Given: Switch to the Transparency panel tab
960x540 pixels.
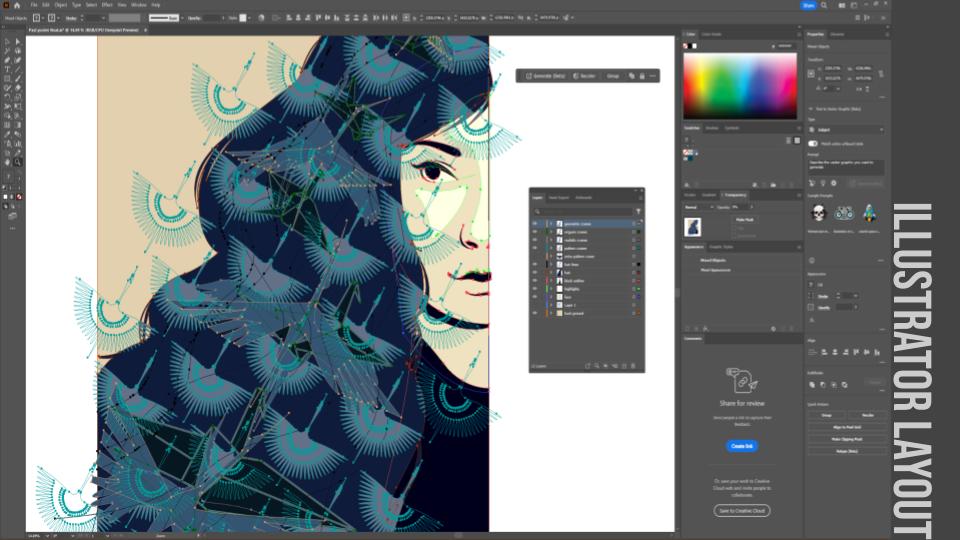Looking at the screenshot, I should [x=735, y=195].
